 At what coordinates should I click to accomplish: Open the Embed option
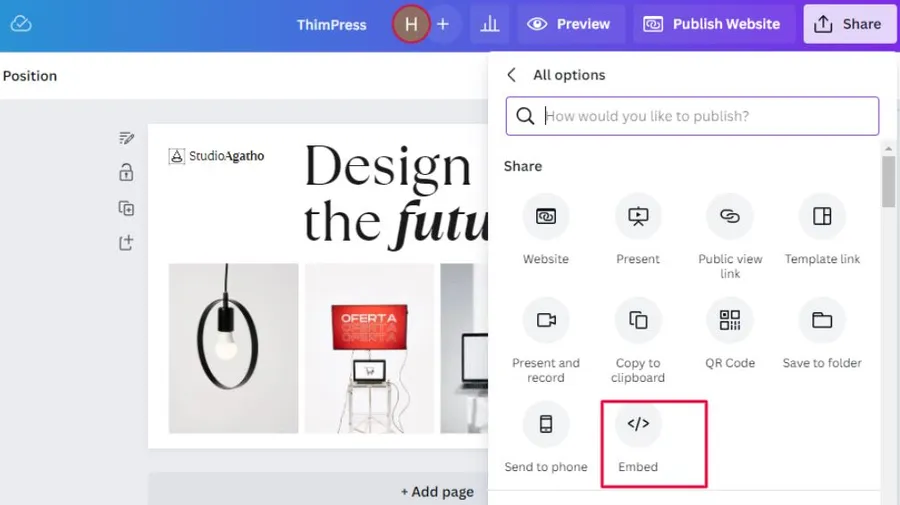tap(638, 425)
